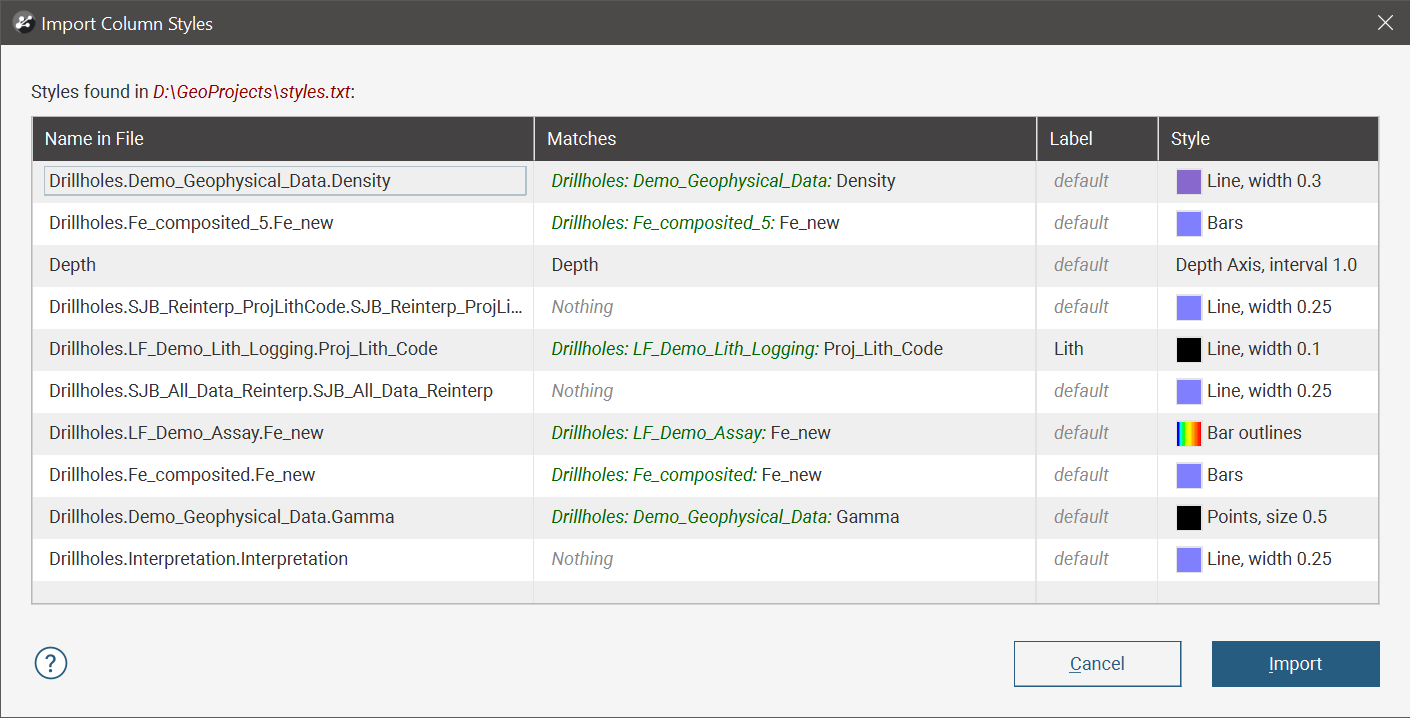This screenshot has height=718, width=1410.
Task: Click blue swatch in Interpretation style row
Action: point(1188,559)
